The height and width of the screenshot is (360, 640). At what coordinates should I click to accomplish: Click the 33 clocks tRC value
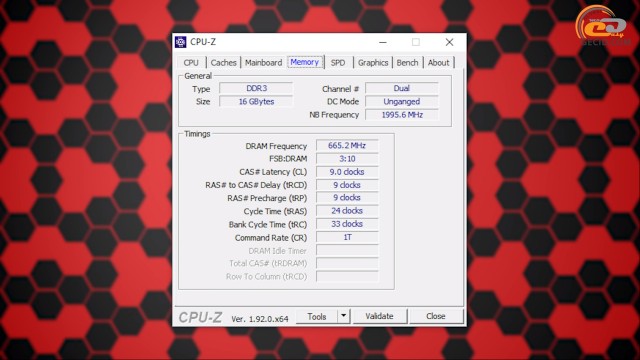pyautogui.click(x=347, y=224)
